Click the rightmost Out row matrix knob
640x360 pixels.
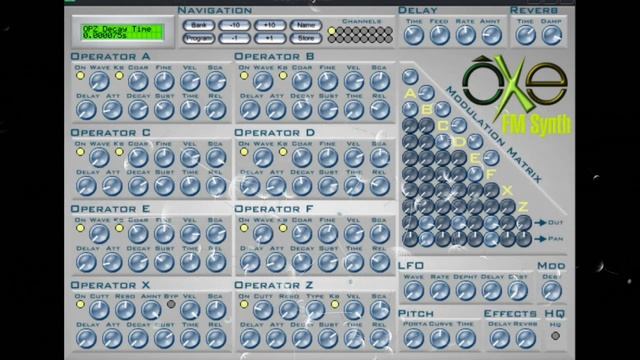(524, 223)
